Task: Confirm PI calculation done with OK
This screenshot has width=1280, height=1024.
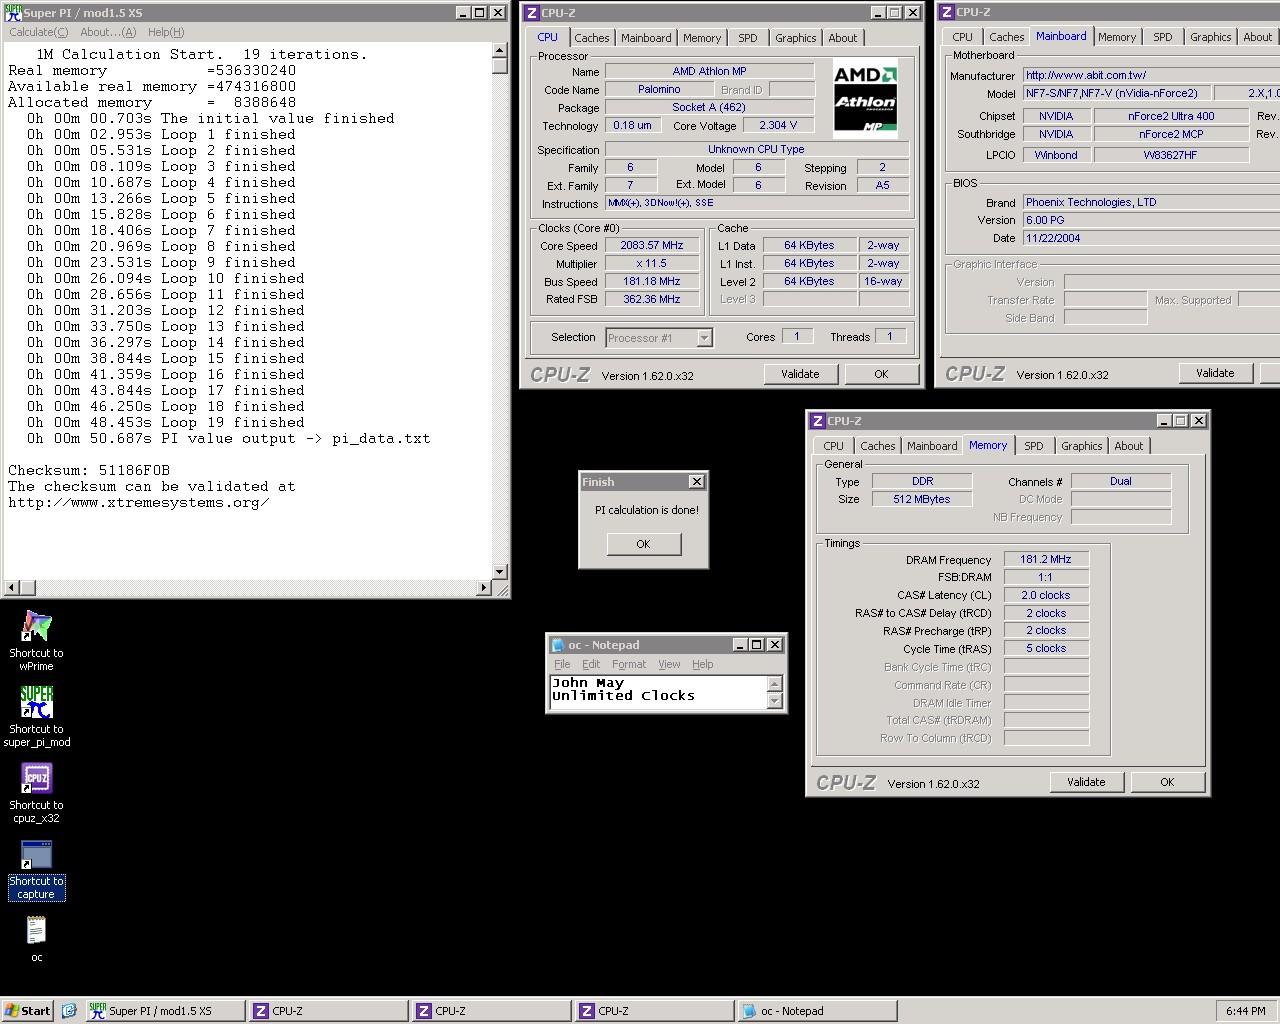Action: pyautogui.click(x=643, y=544)
